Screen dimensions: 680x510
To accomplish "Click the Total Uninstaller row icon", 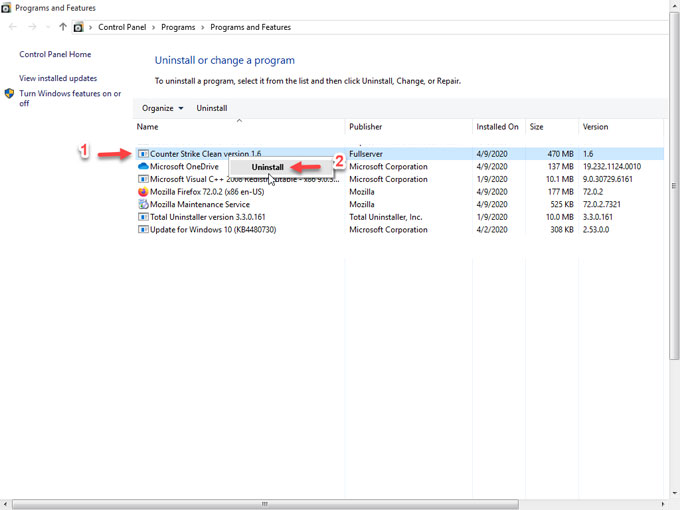I will pos(143,216).
